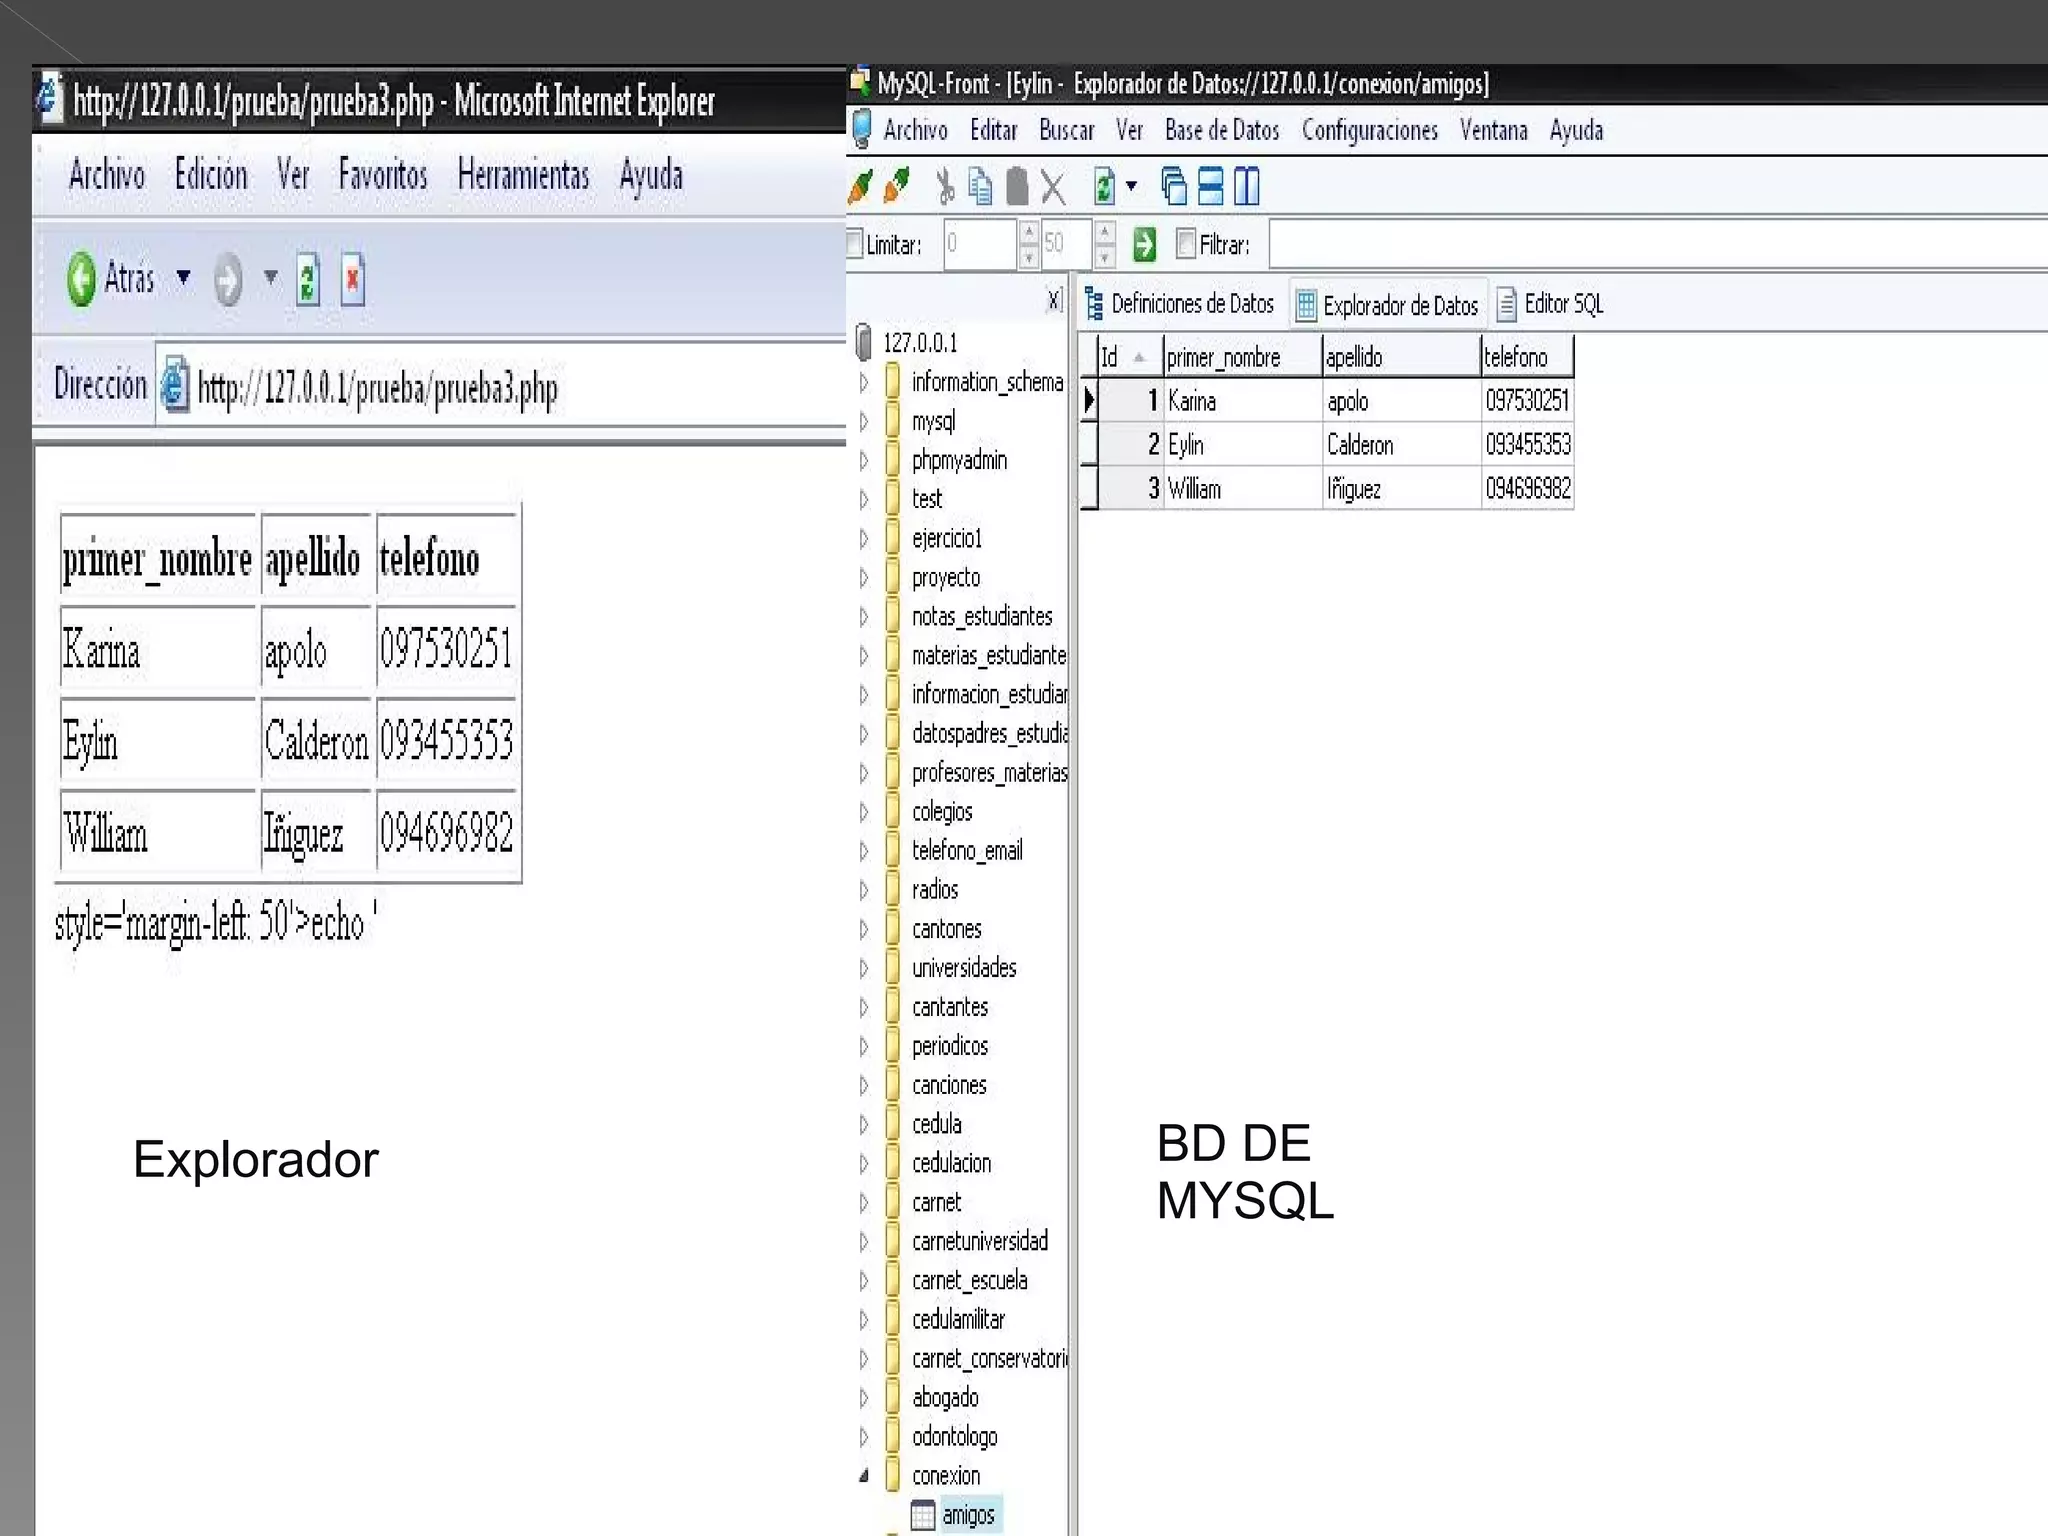Click the 127.0.0.1 server icon in tree
The width and height of the screenshot is (2048, 1536).
coord(864,343)
